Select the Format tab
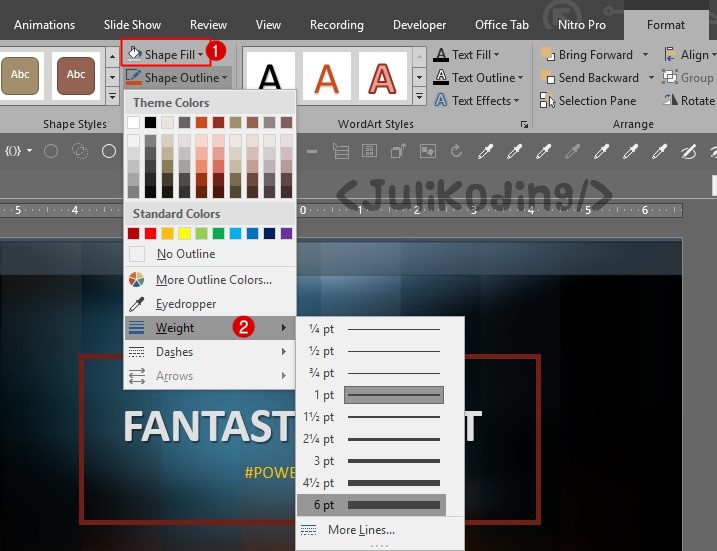The width and height of the screenshot is (717, 551). 666,25
